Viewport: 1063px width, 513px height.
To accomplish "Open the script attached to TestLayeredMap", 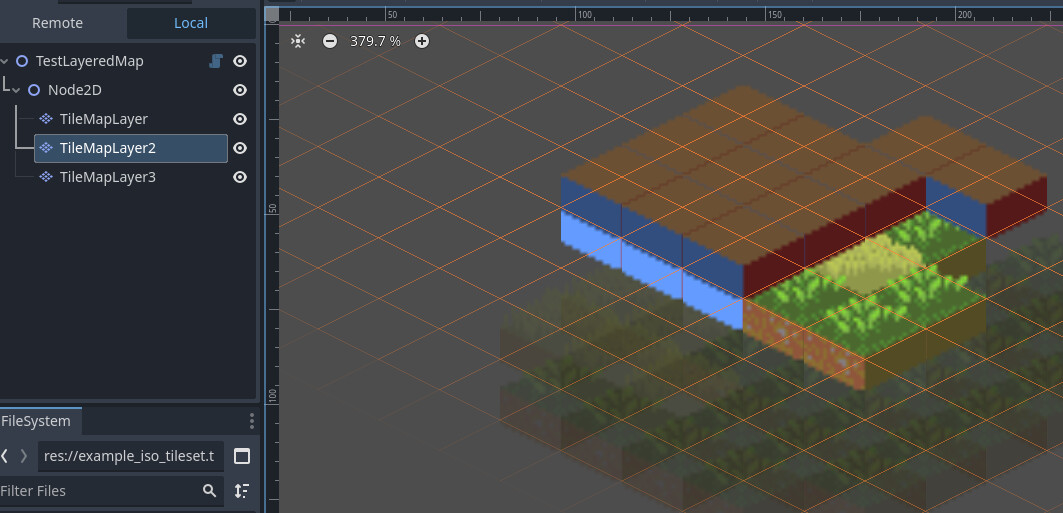I will [x=216, y=61].
